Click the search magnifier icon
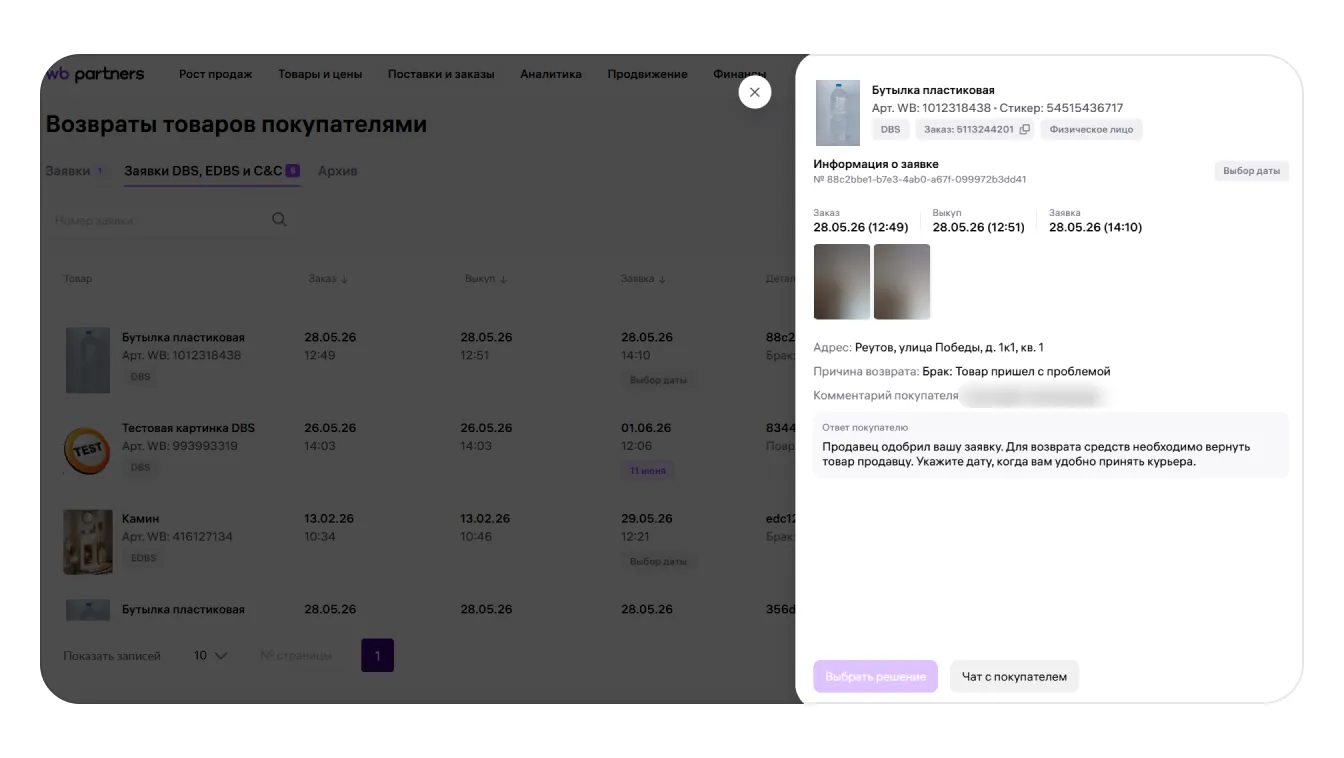This screenshot has height=758, width=1344. point(279,220)
